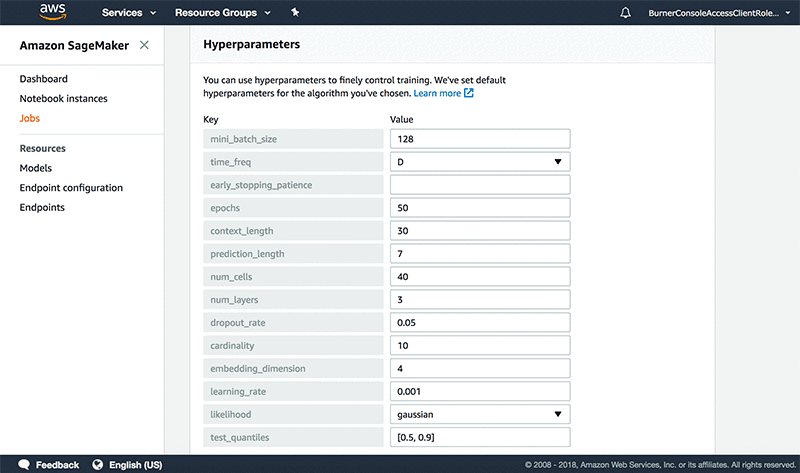Open Endpoints in sidebar
Image resolution: width=800 pixels, height=473 pixels.
click(x=42, y=207)
